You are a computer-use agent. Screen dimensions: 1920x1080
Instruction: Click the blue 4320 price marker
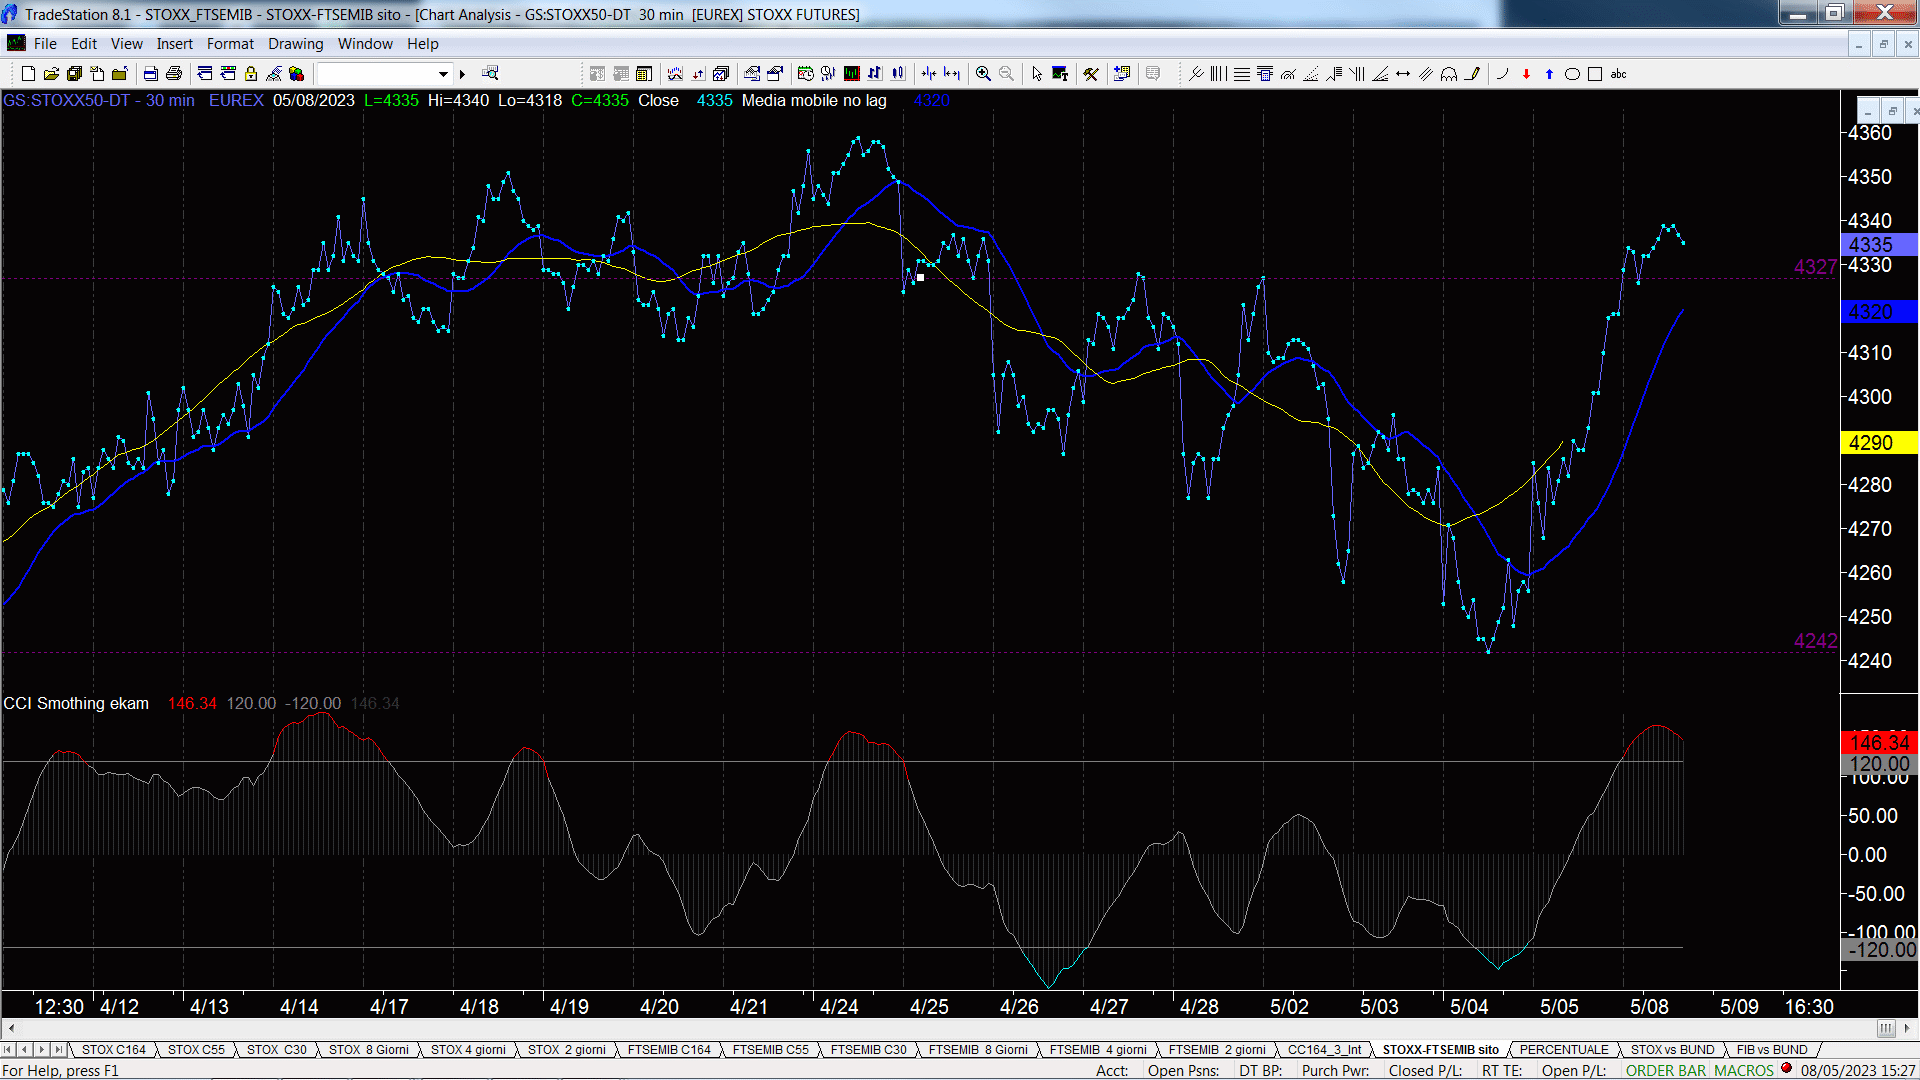click(x=1878, y=312)
